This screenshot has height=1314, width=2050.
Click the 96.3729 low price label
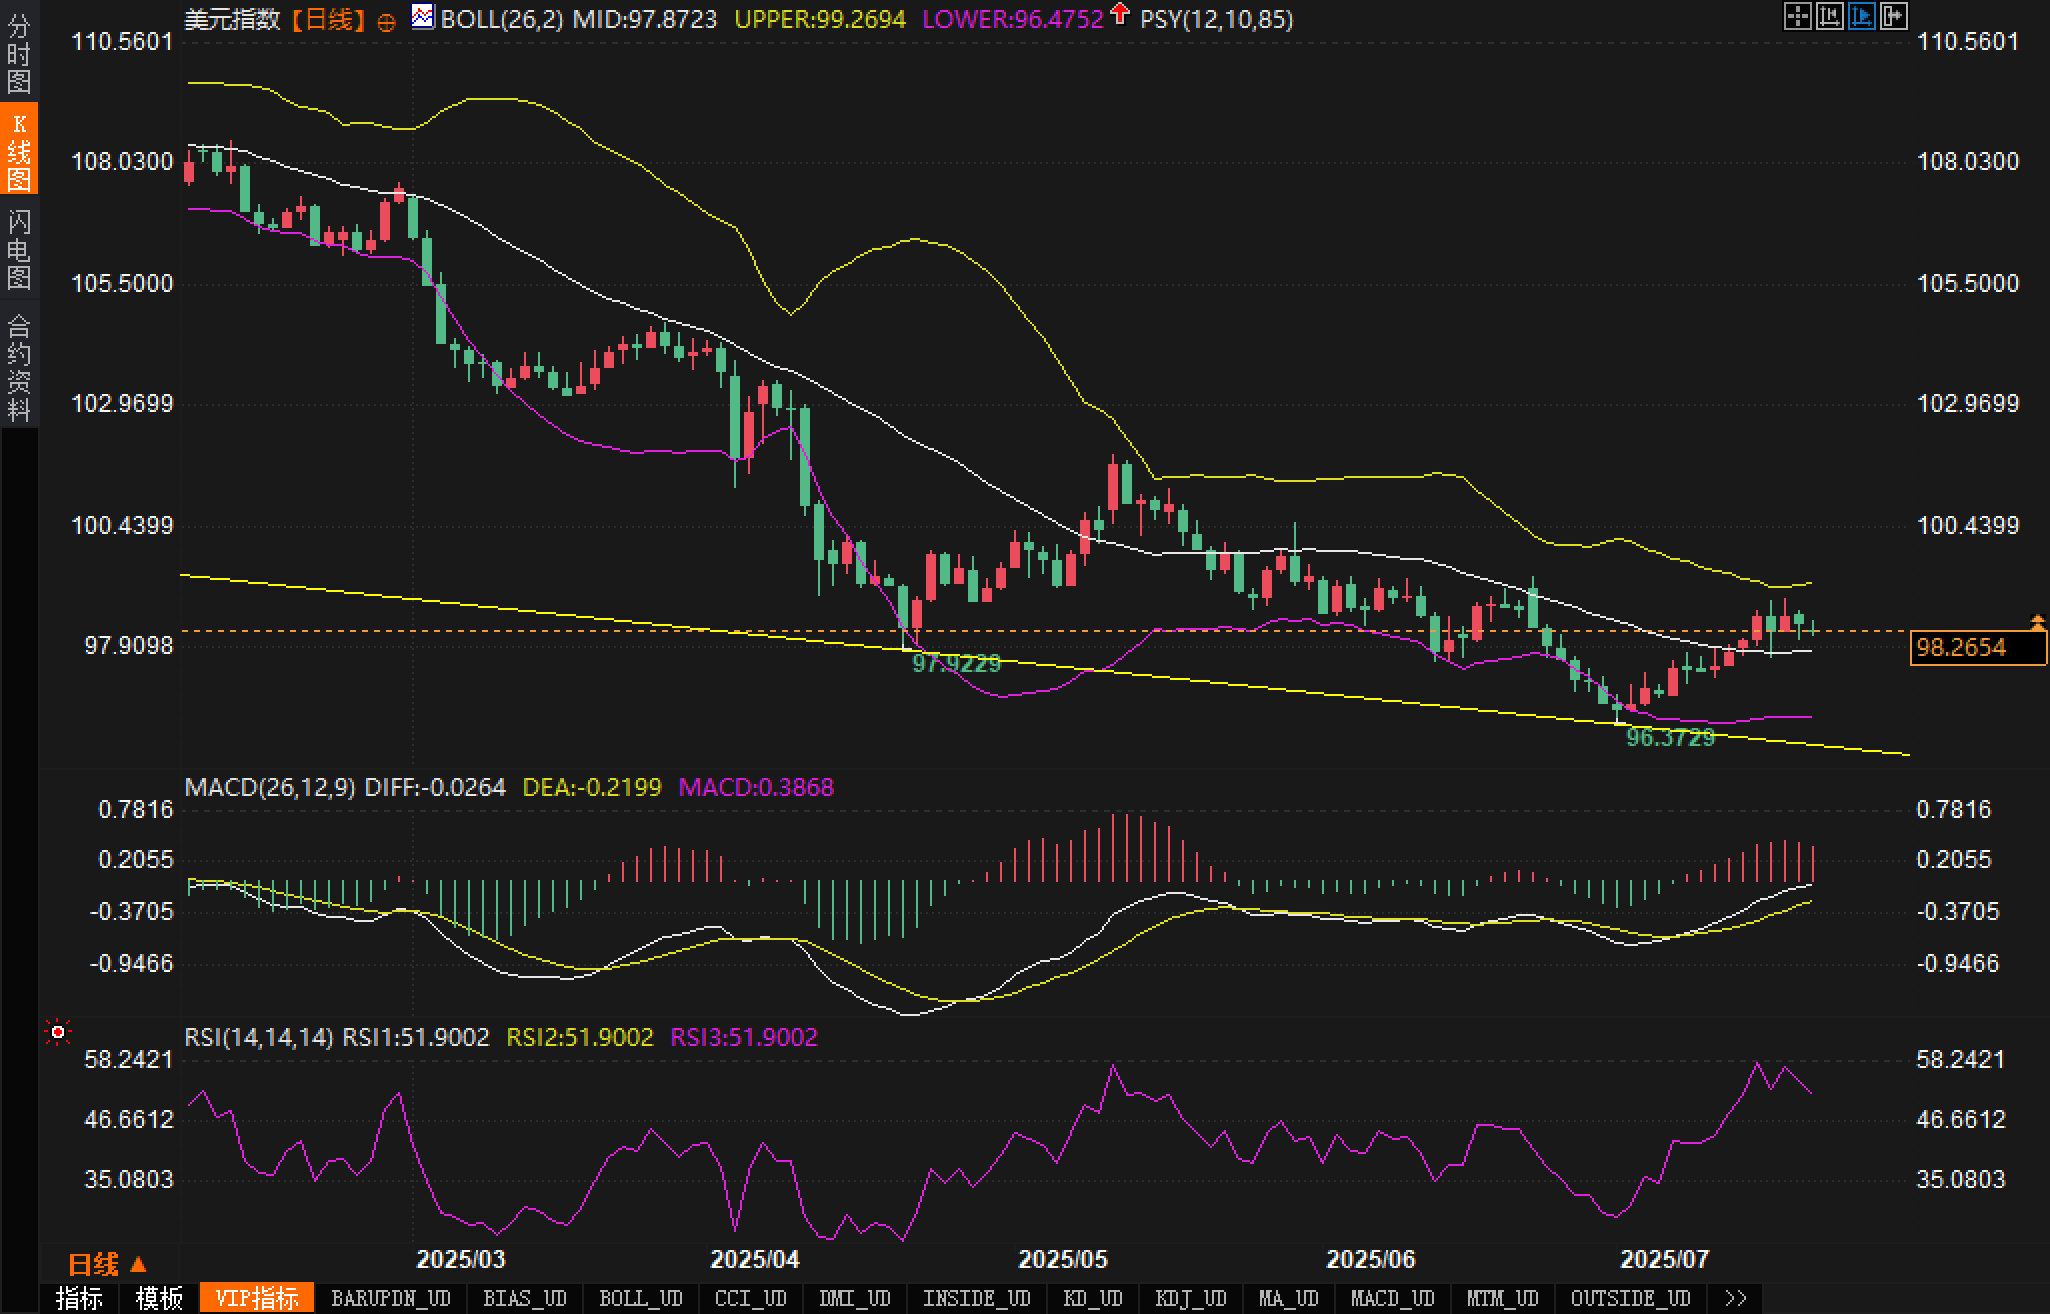1670,738
